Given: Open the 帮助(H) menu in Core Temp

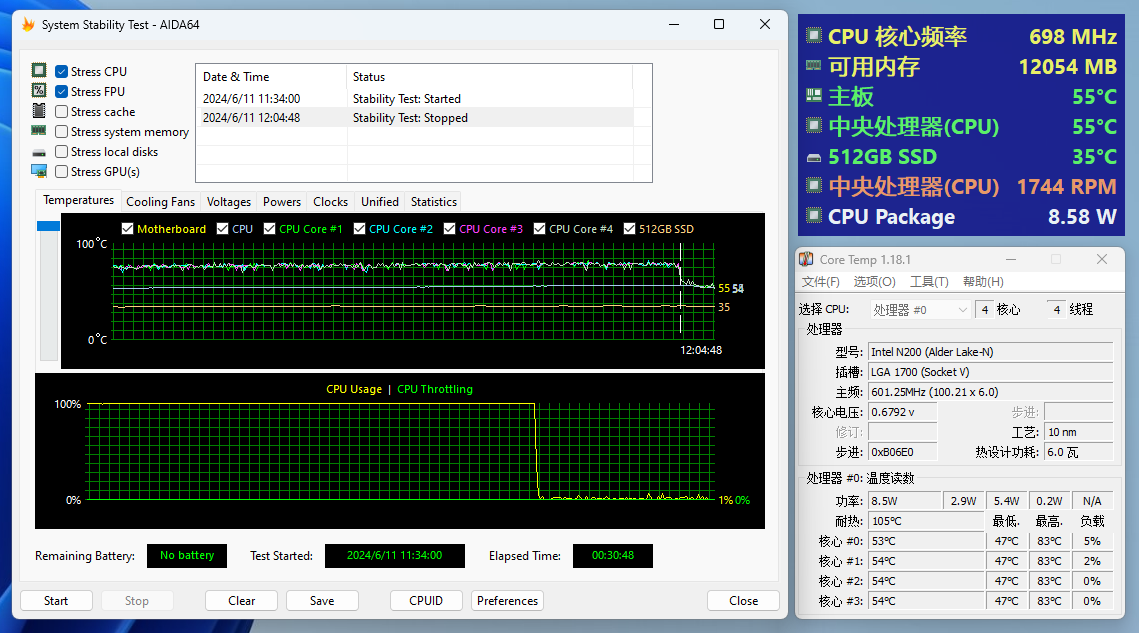Looking at the screenshot, I should [x=984, y=282].
